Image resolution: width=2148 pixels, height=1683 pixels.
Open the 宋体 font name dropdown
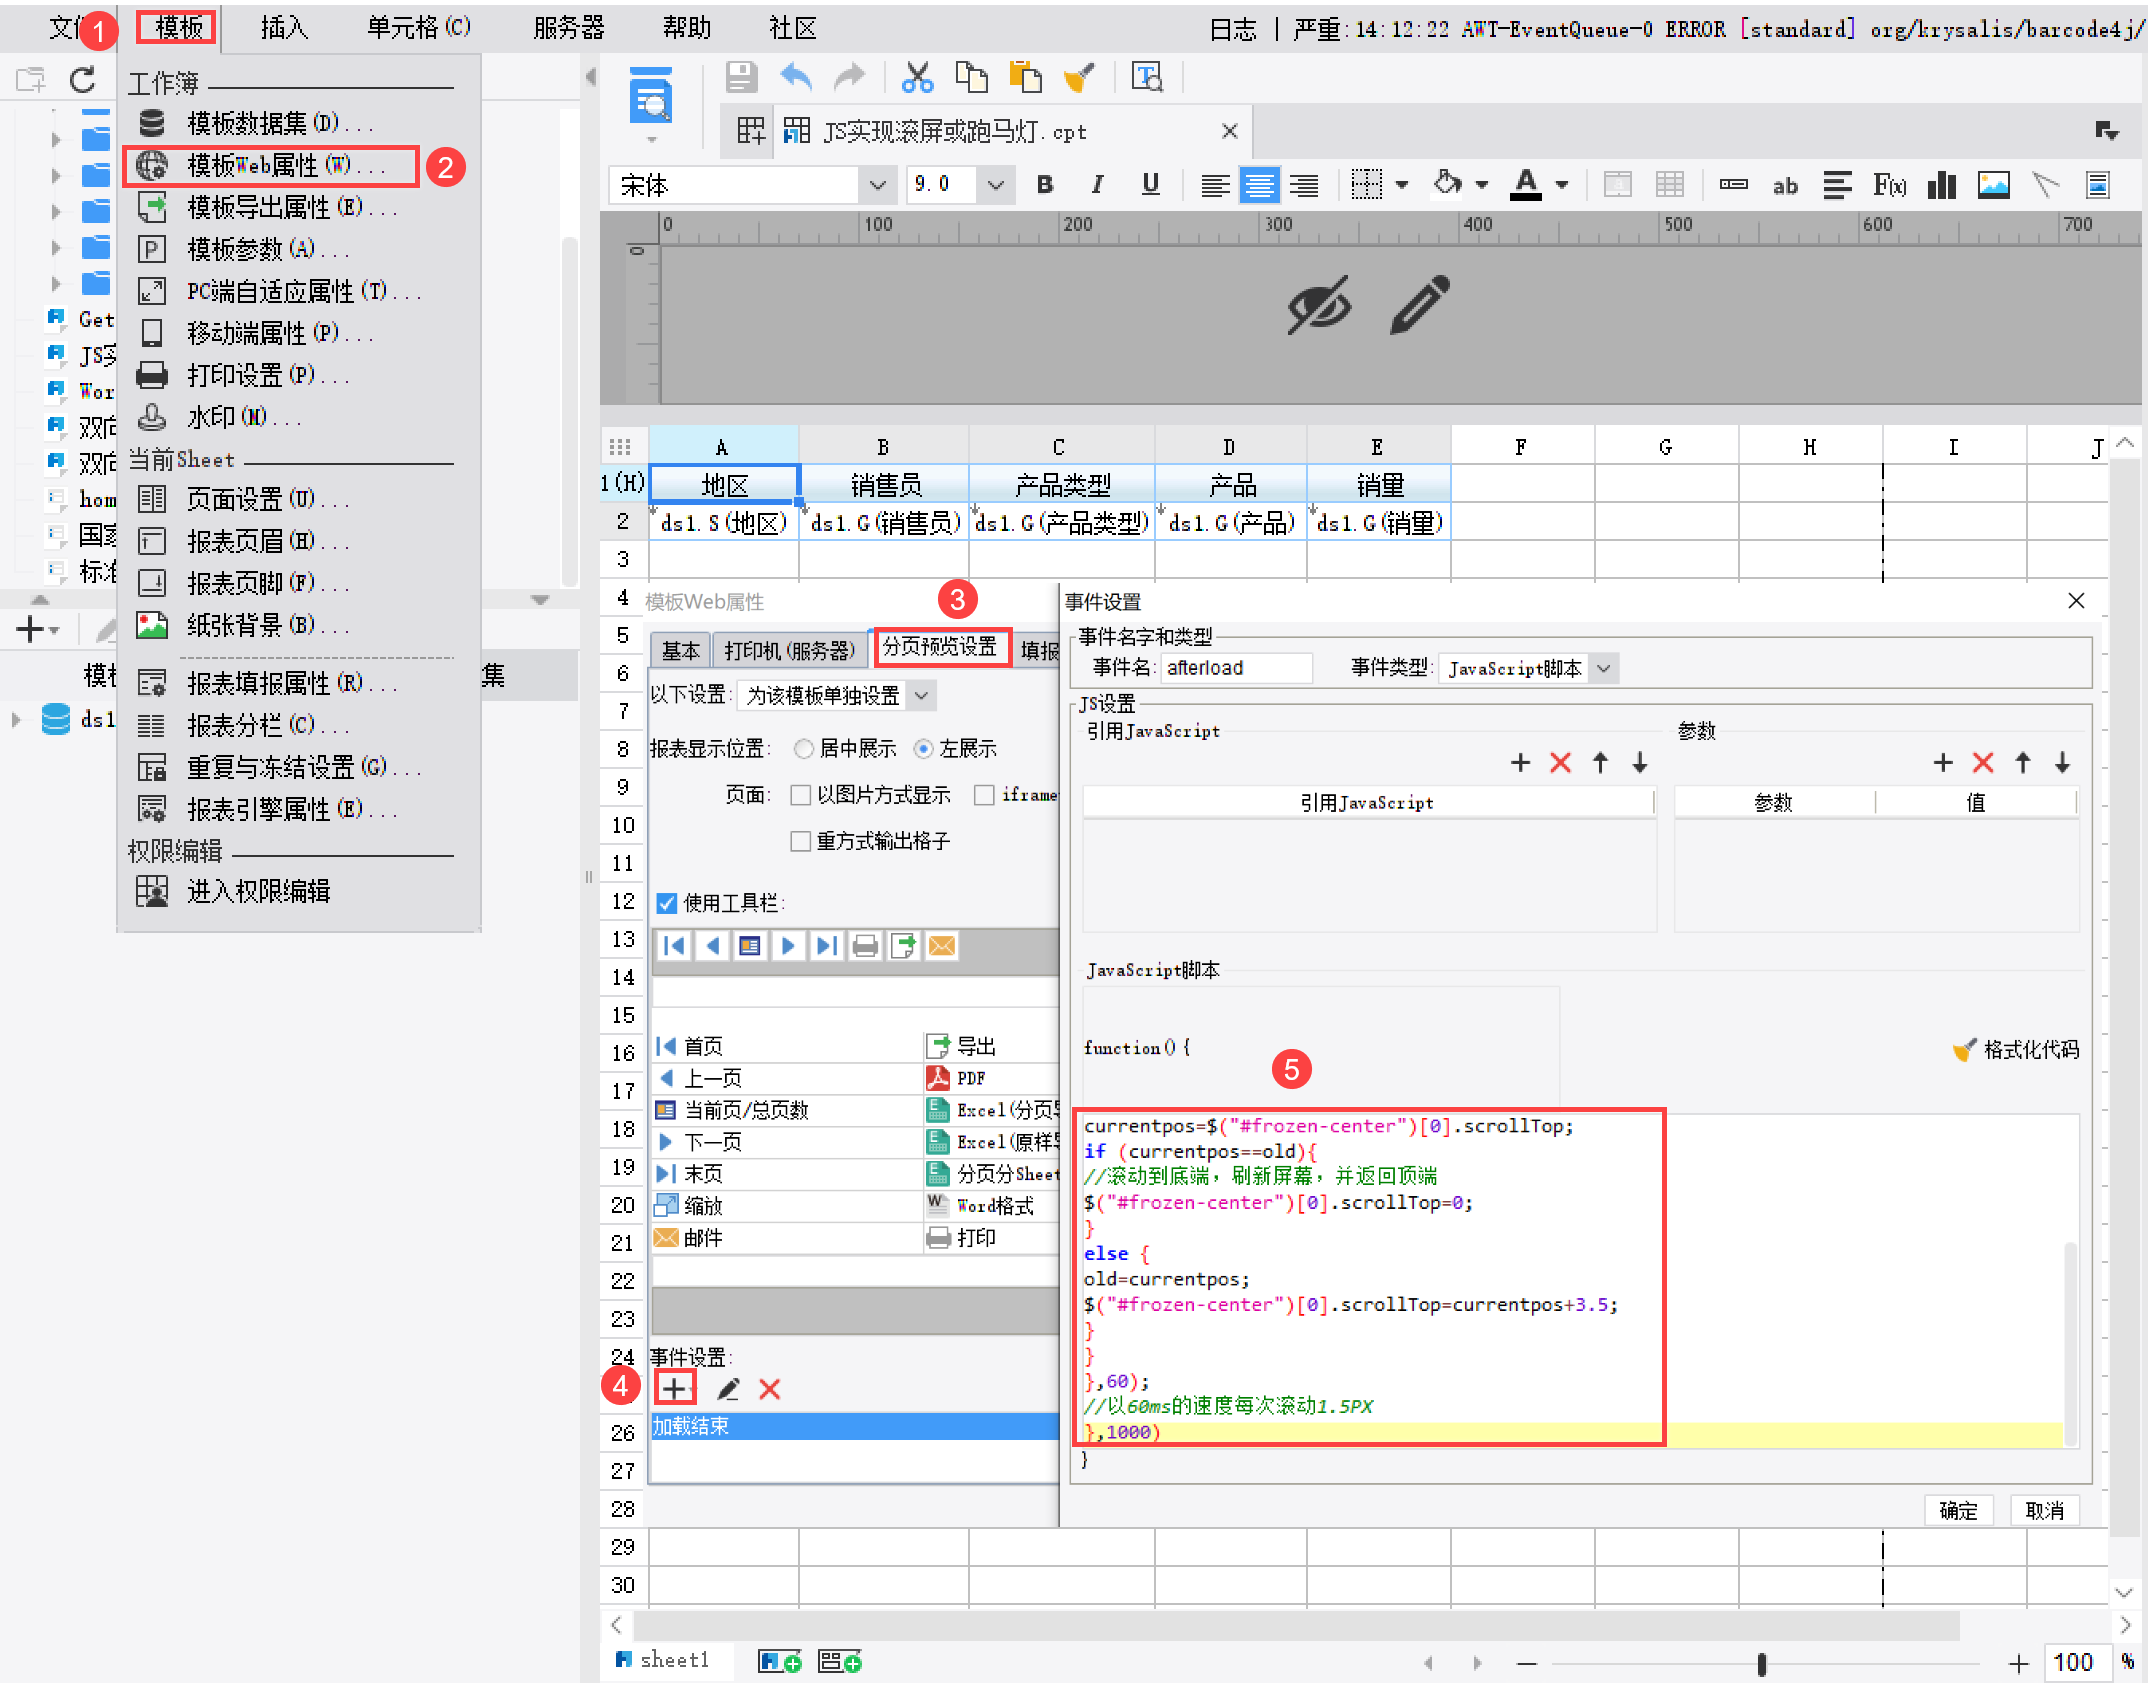pyautogui.click(x=877, y=185)
